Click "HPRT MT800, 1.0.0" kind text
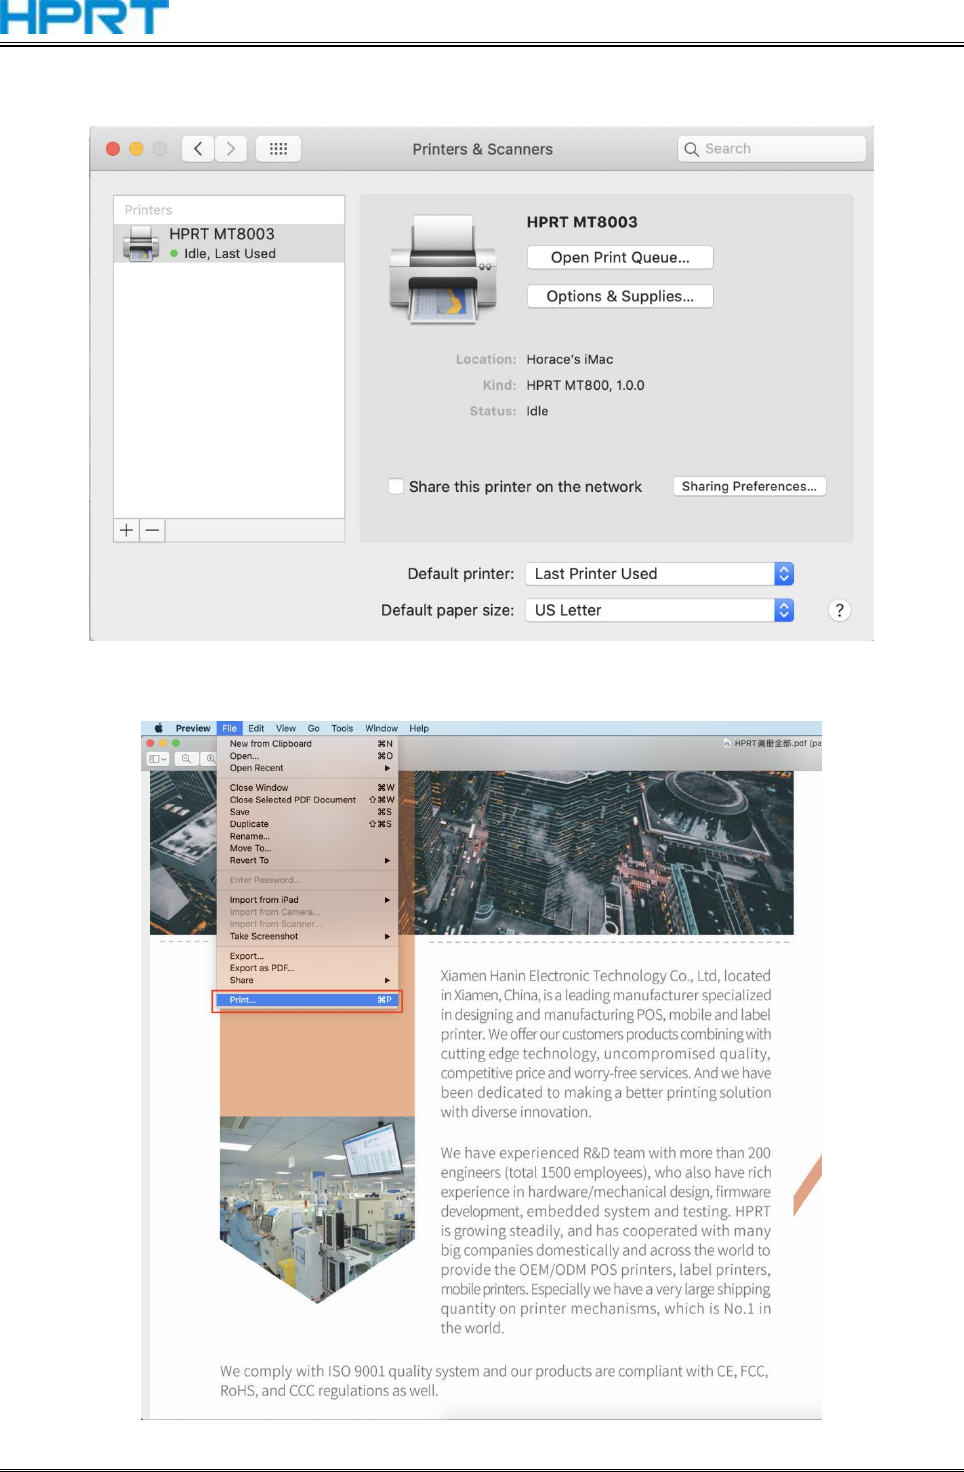 pyautogui.click(x=586, y=385)
